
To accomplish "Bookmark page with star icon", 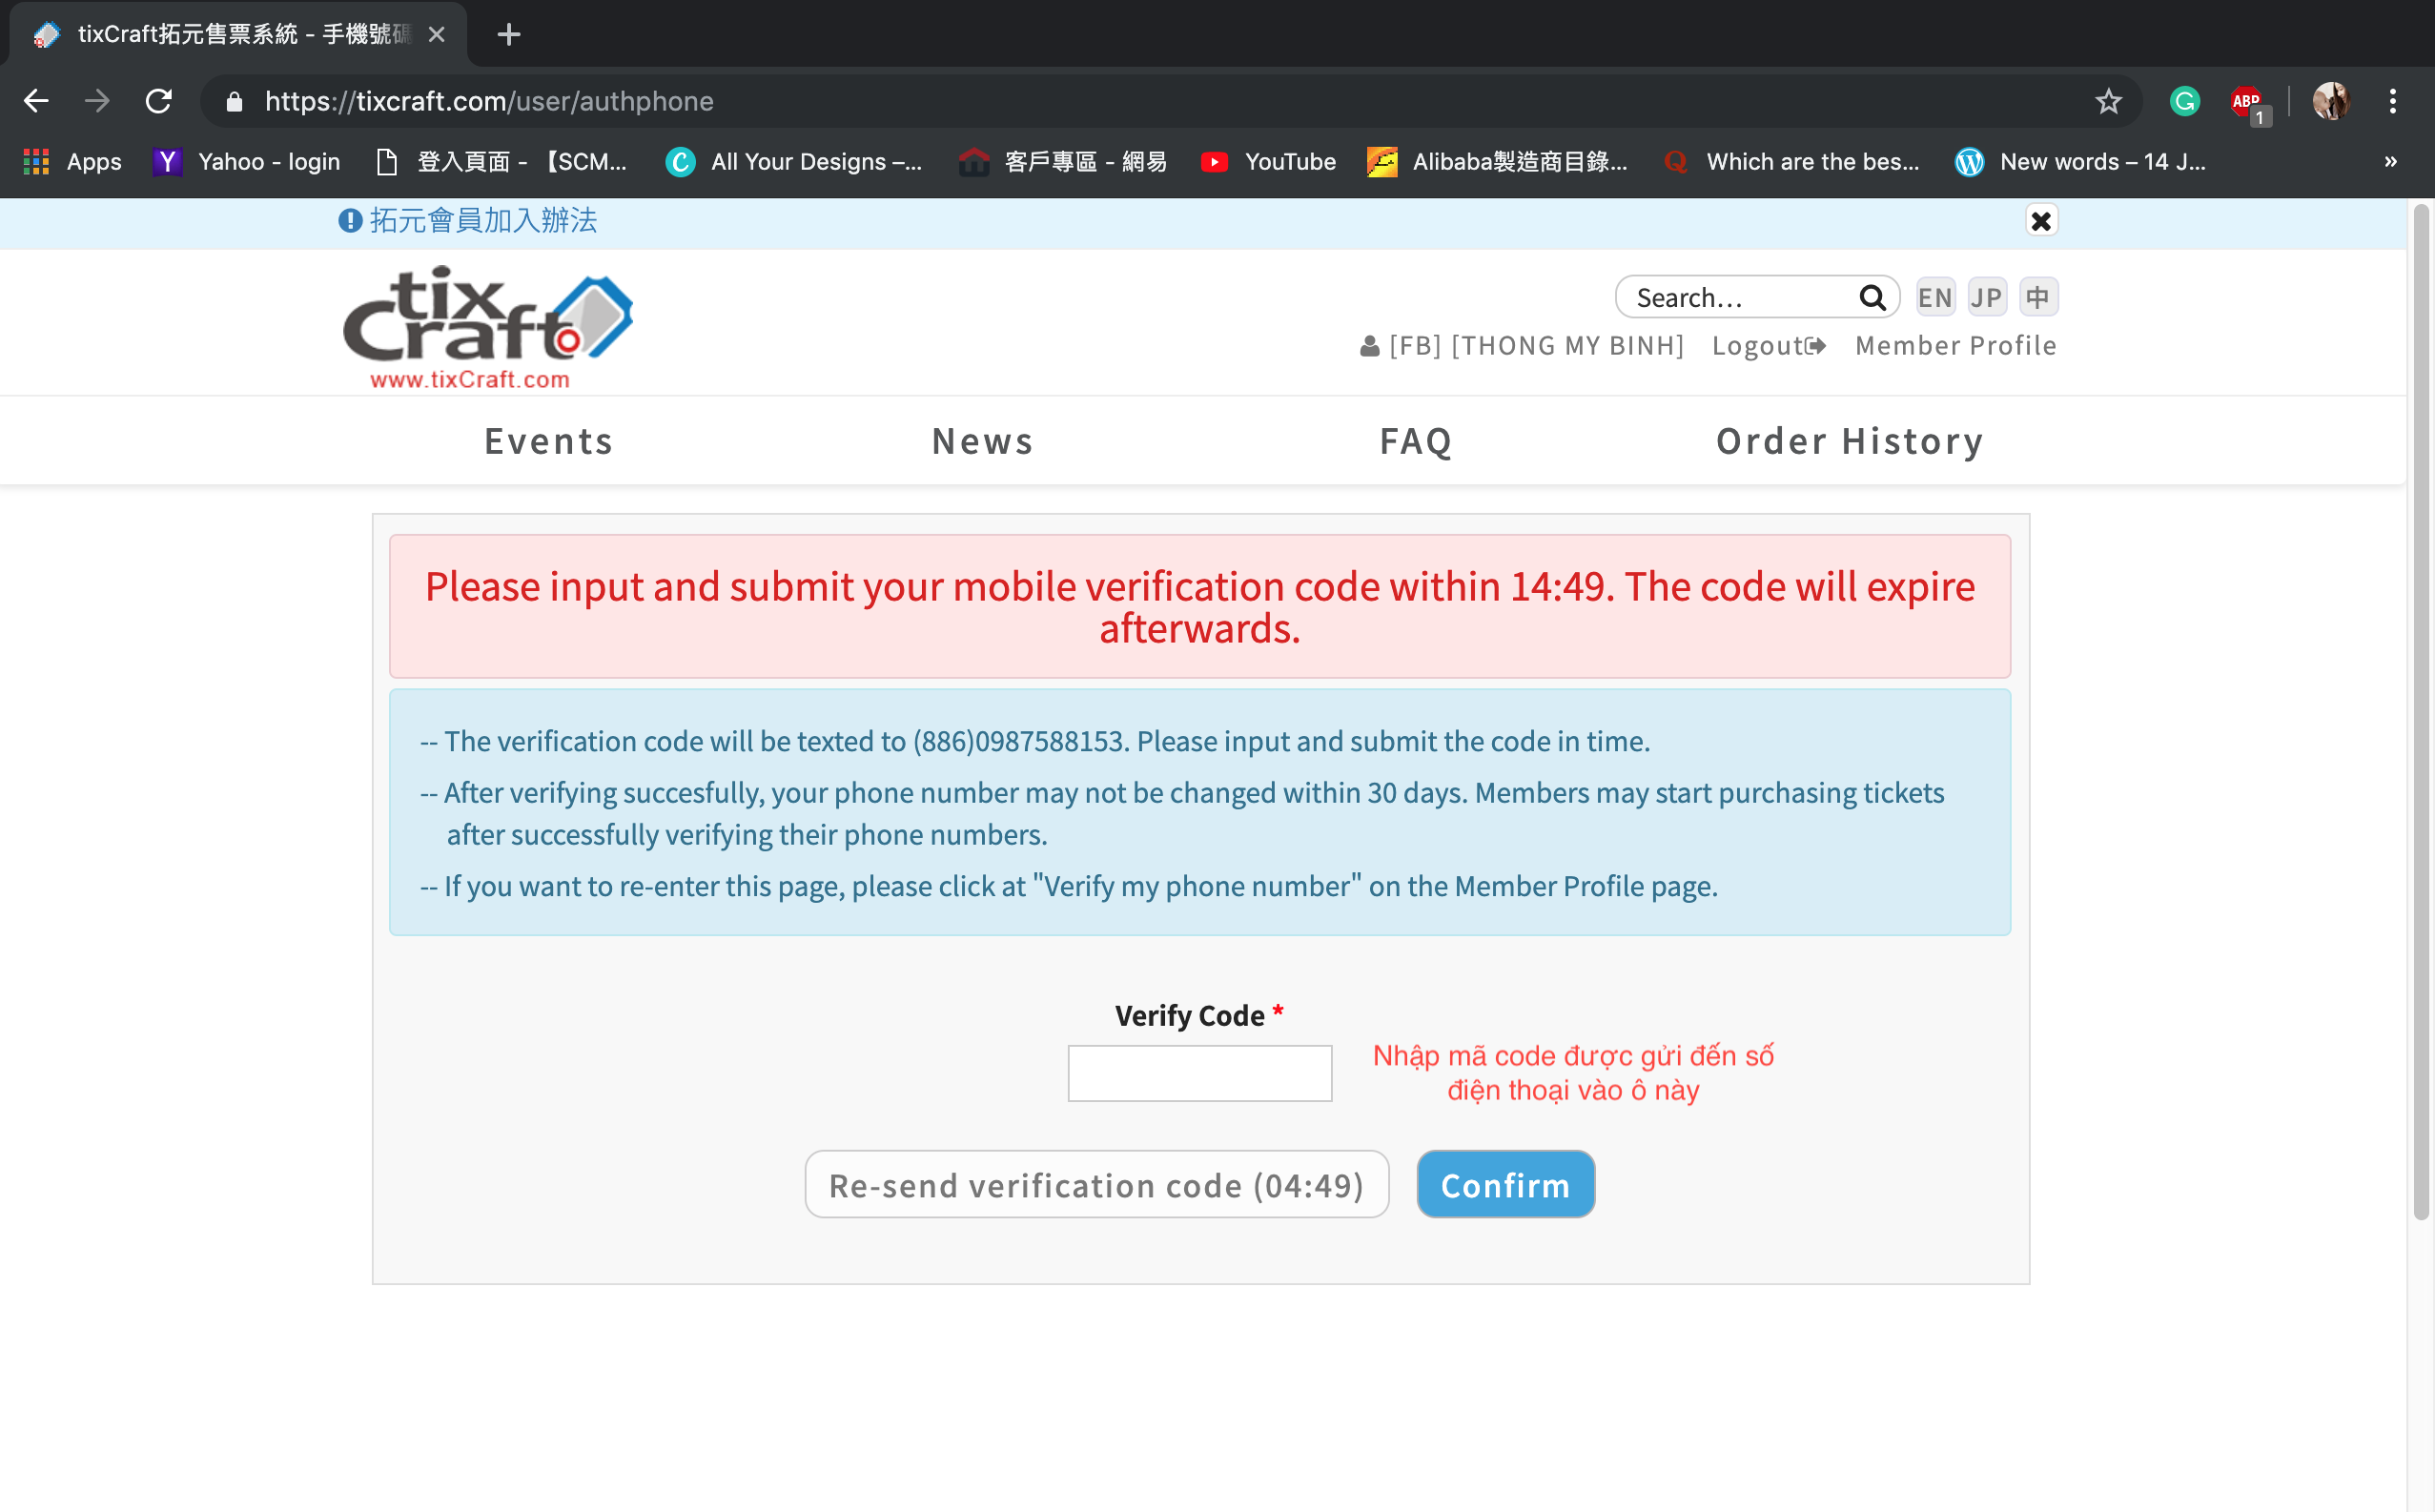I will click(x=2108, y=101).
